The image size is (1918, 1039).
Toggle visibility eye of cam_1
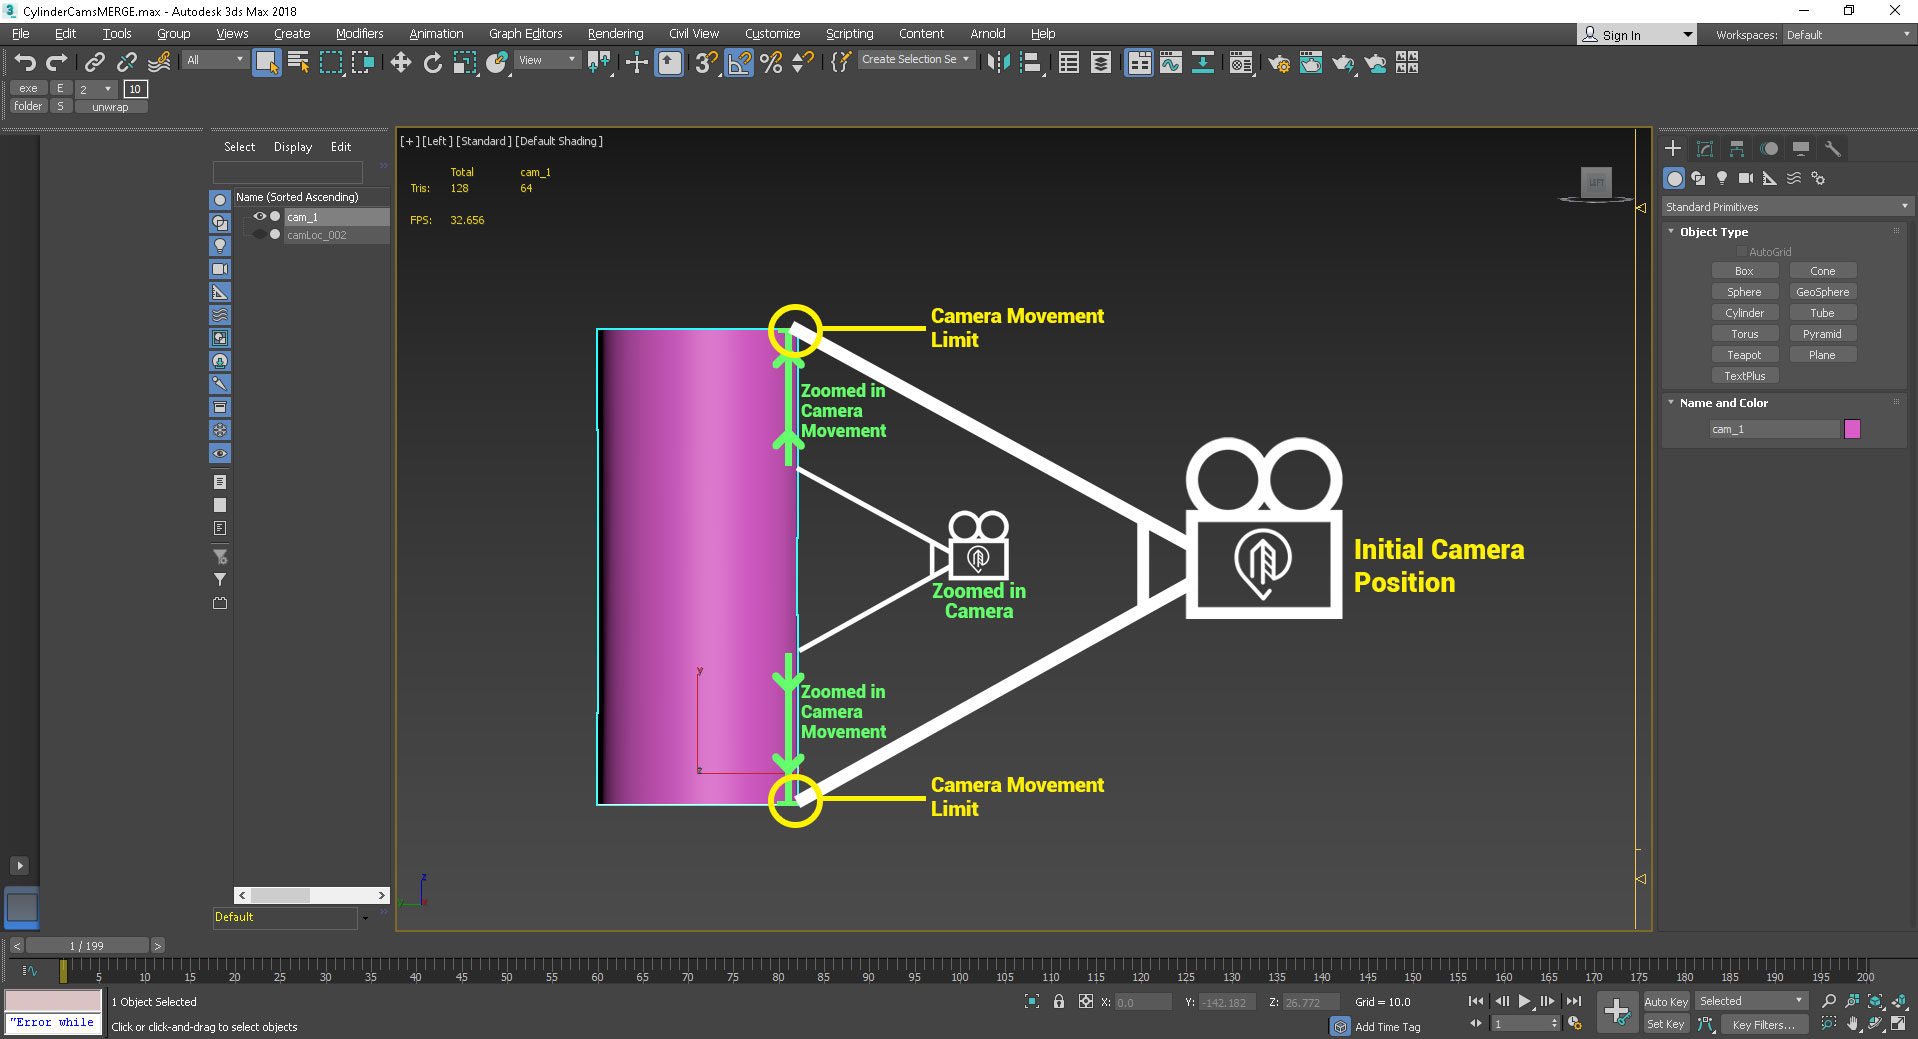tap(260, 217)
